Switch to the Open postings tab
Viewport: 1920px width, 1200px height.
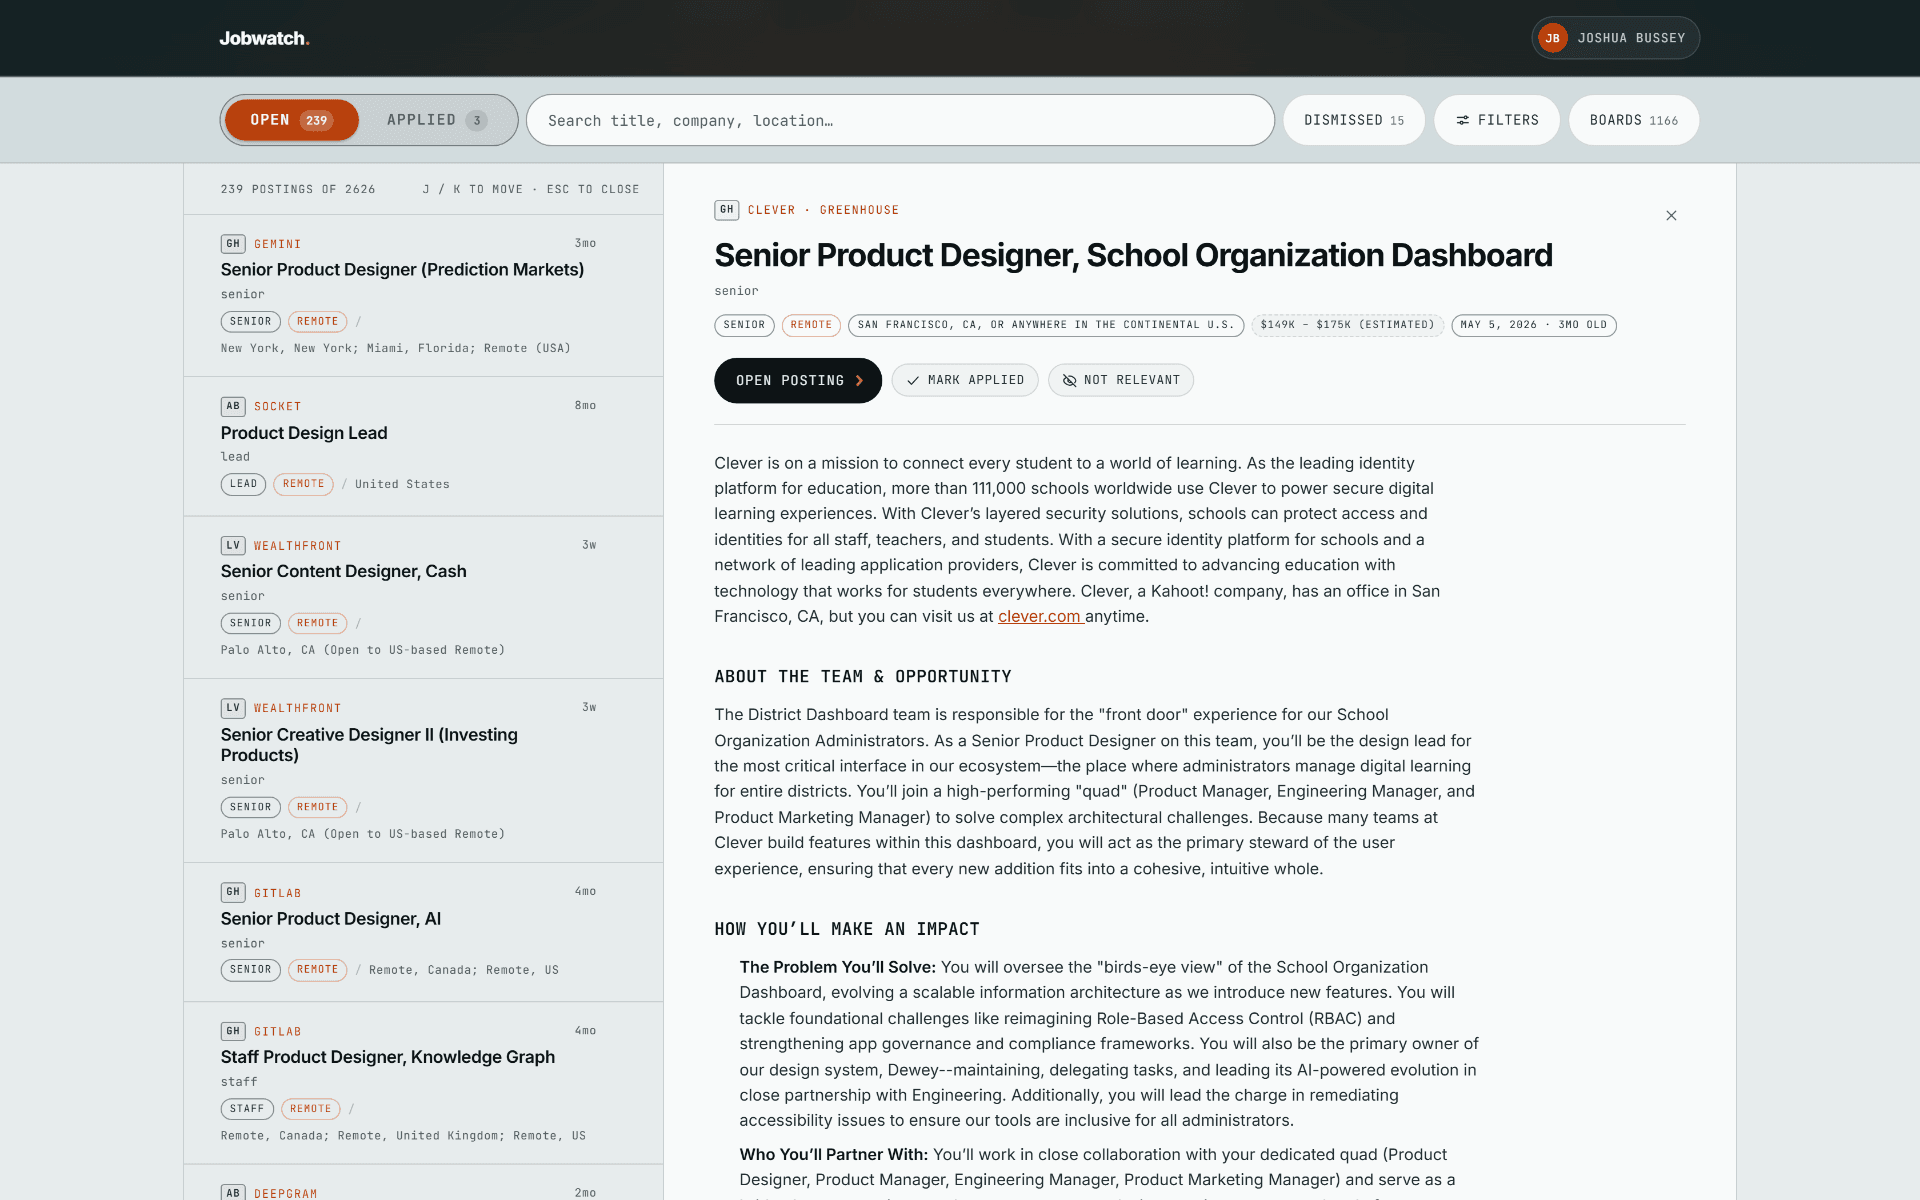click(291, 120)
